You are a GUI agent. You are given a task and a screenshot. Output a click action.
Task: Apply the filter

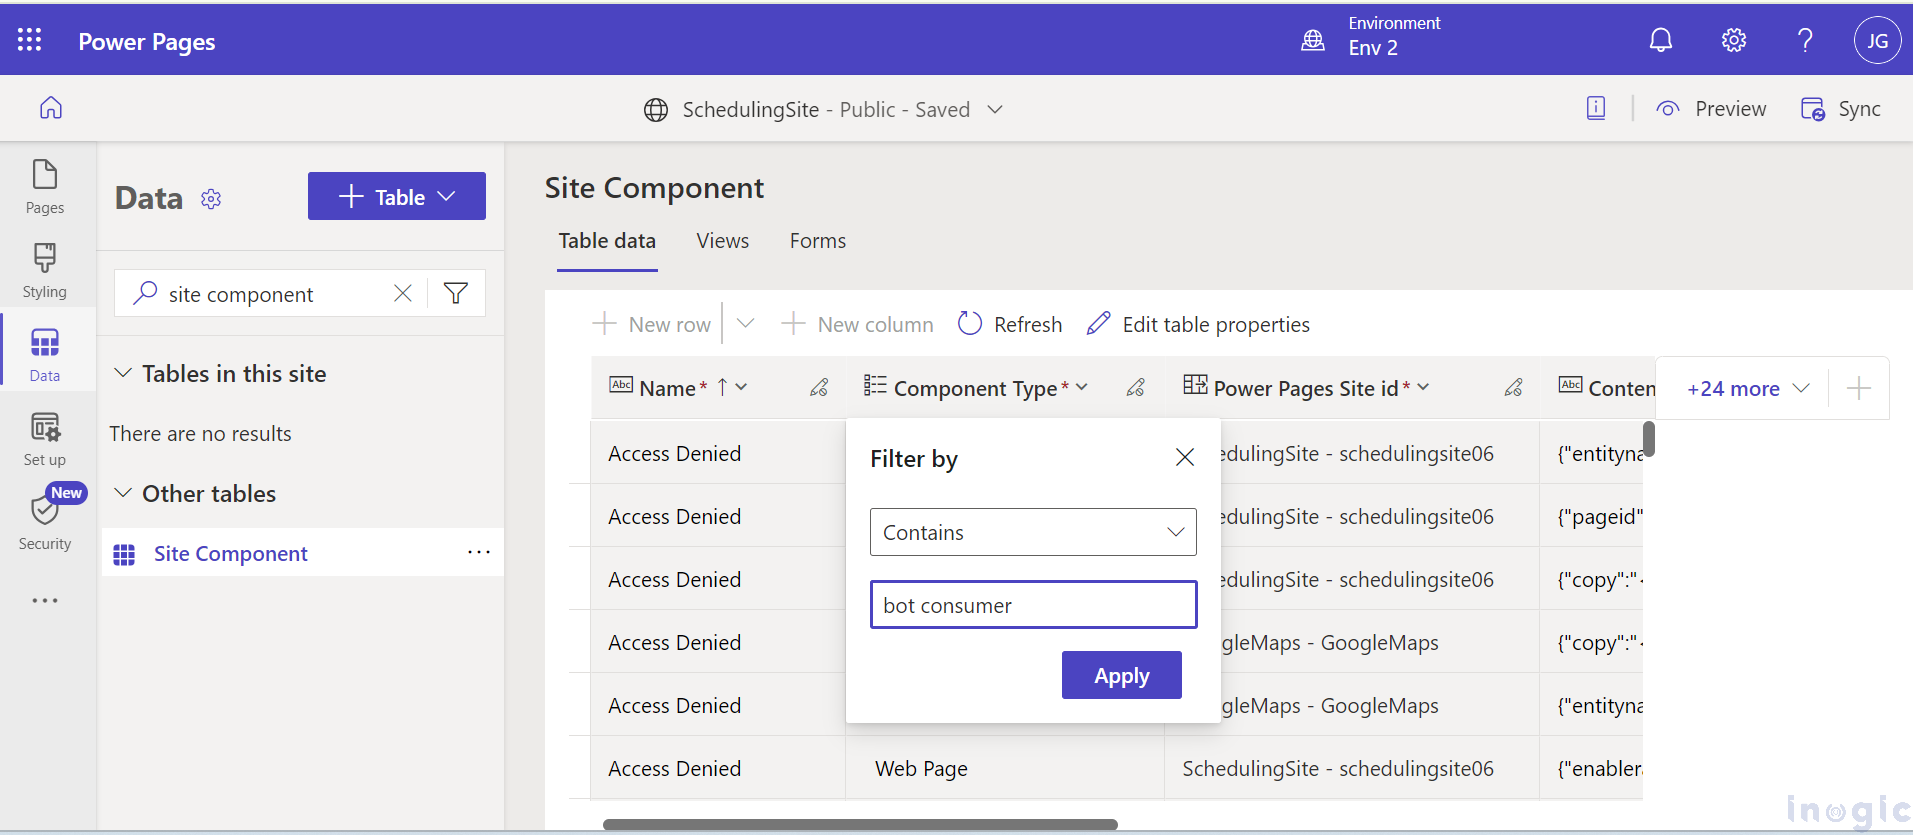tap(1121, 675)
